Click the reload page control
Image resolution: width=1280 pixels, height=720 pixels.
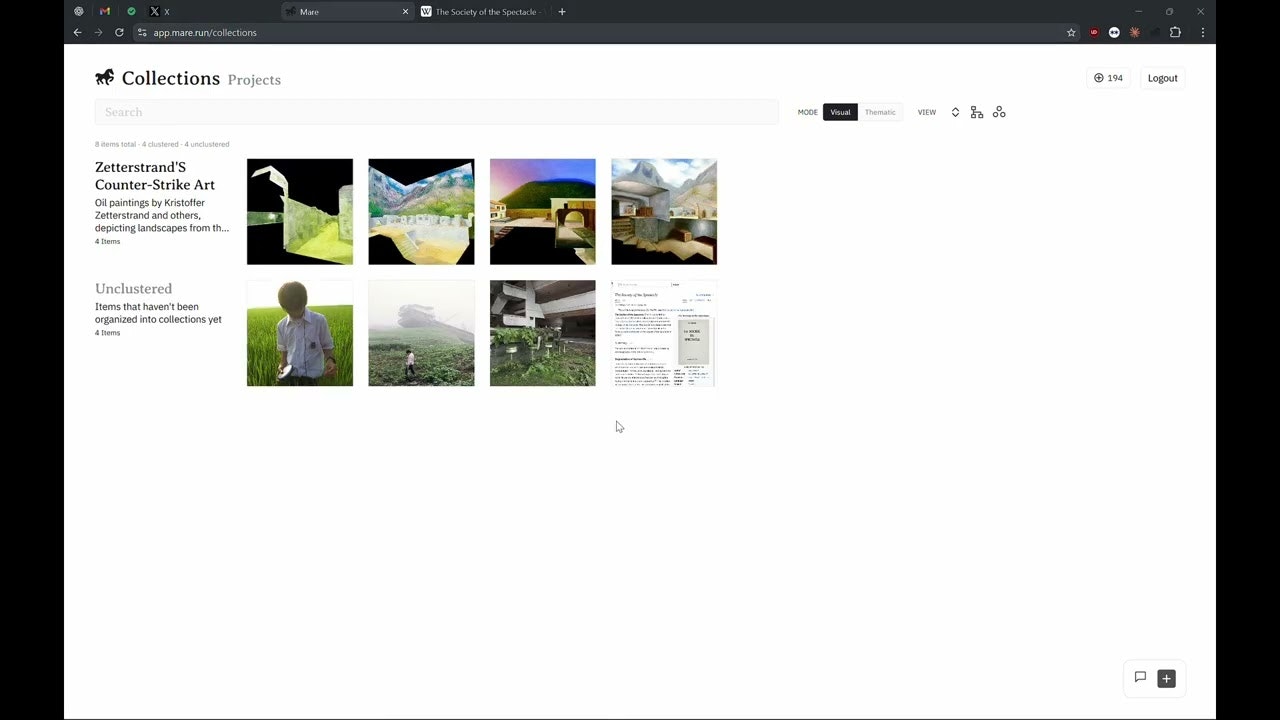tap(119, 32)
